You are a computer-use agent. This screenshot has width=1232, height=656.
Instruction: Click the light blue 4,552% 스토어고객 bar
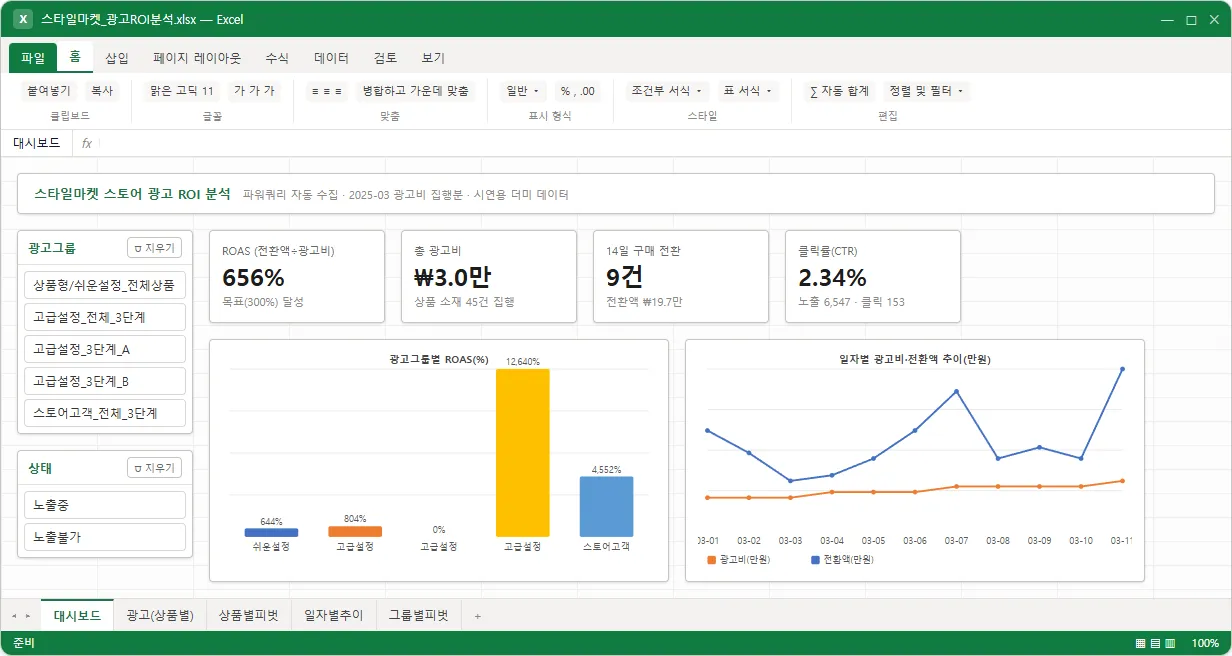coord(606,507)
